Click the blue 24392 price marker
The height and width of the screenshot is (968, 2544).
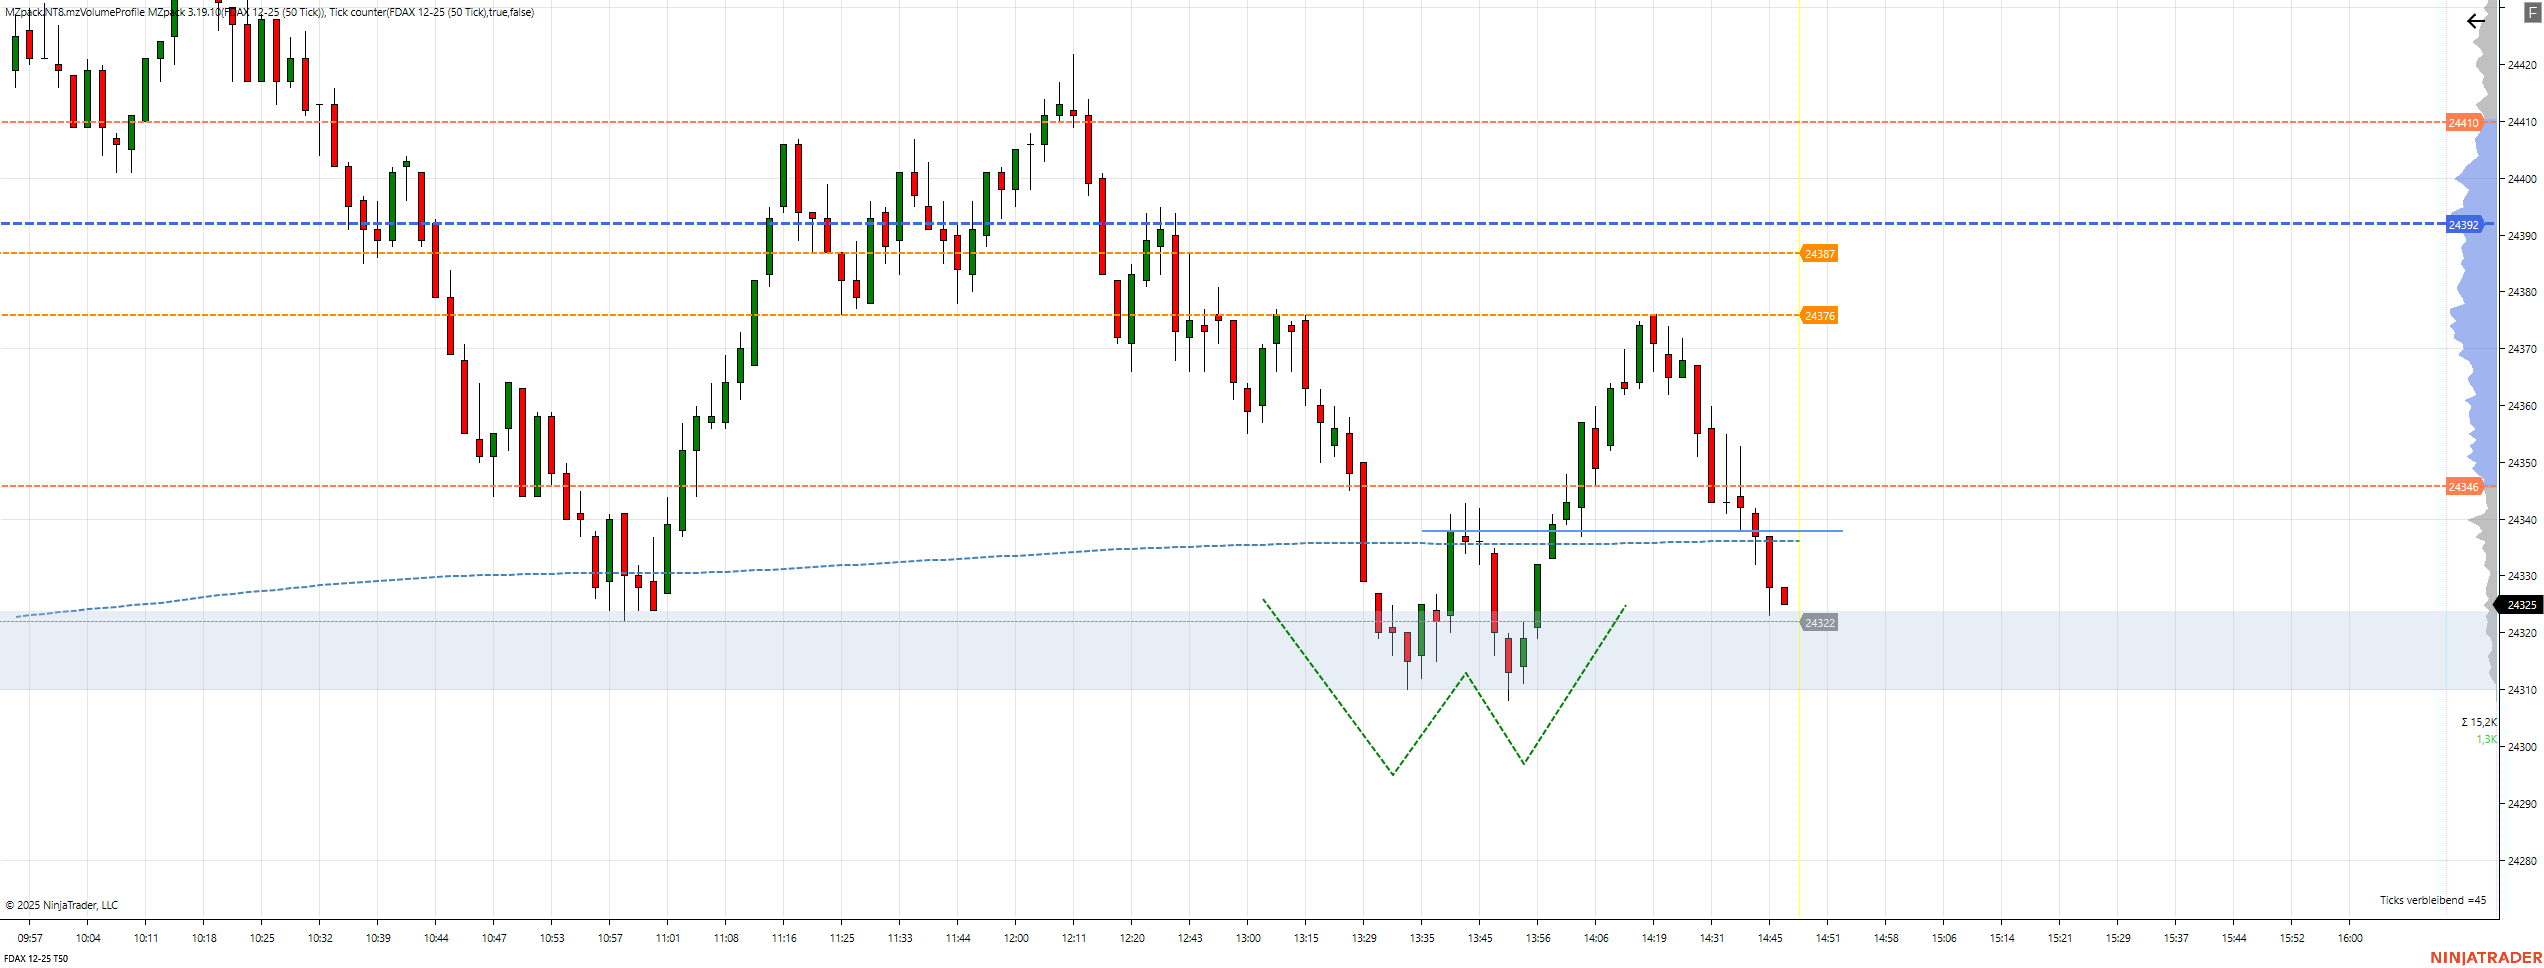(2464, 225)
